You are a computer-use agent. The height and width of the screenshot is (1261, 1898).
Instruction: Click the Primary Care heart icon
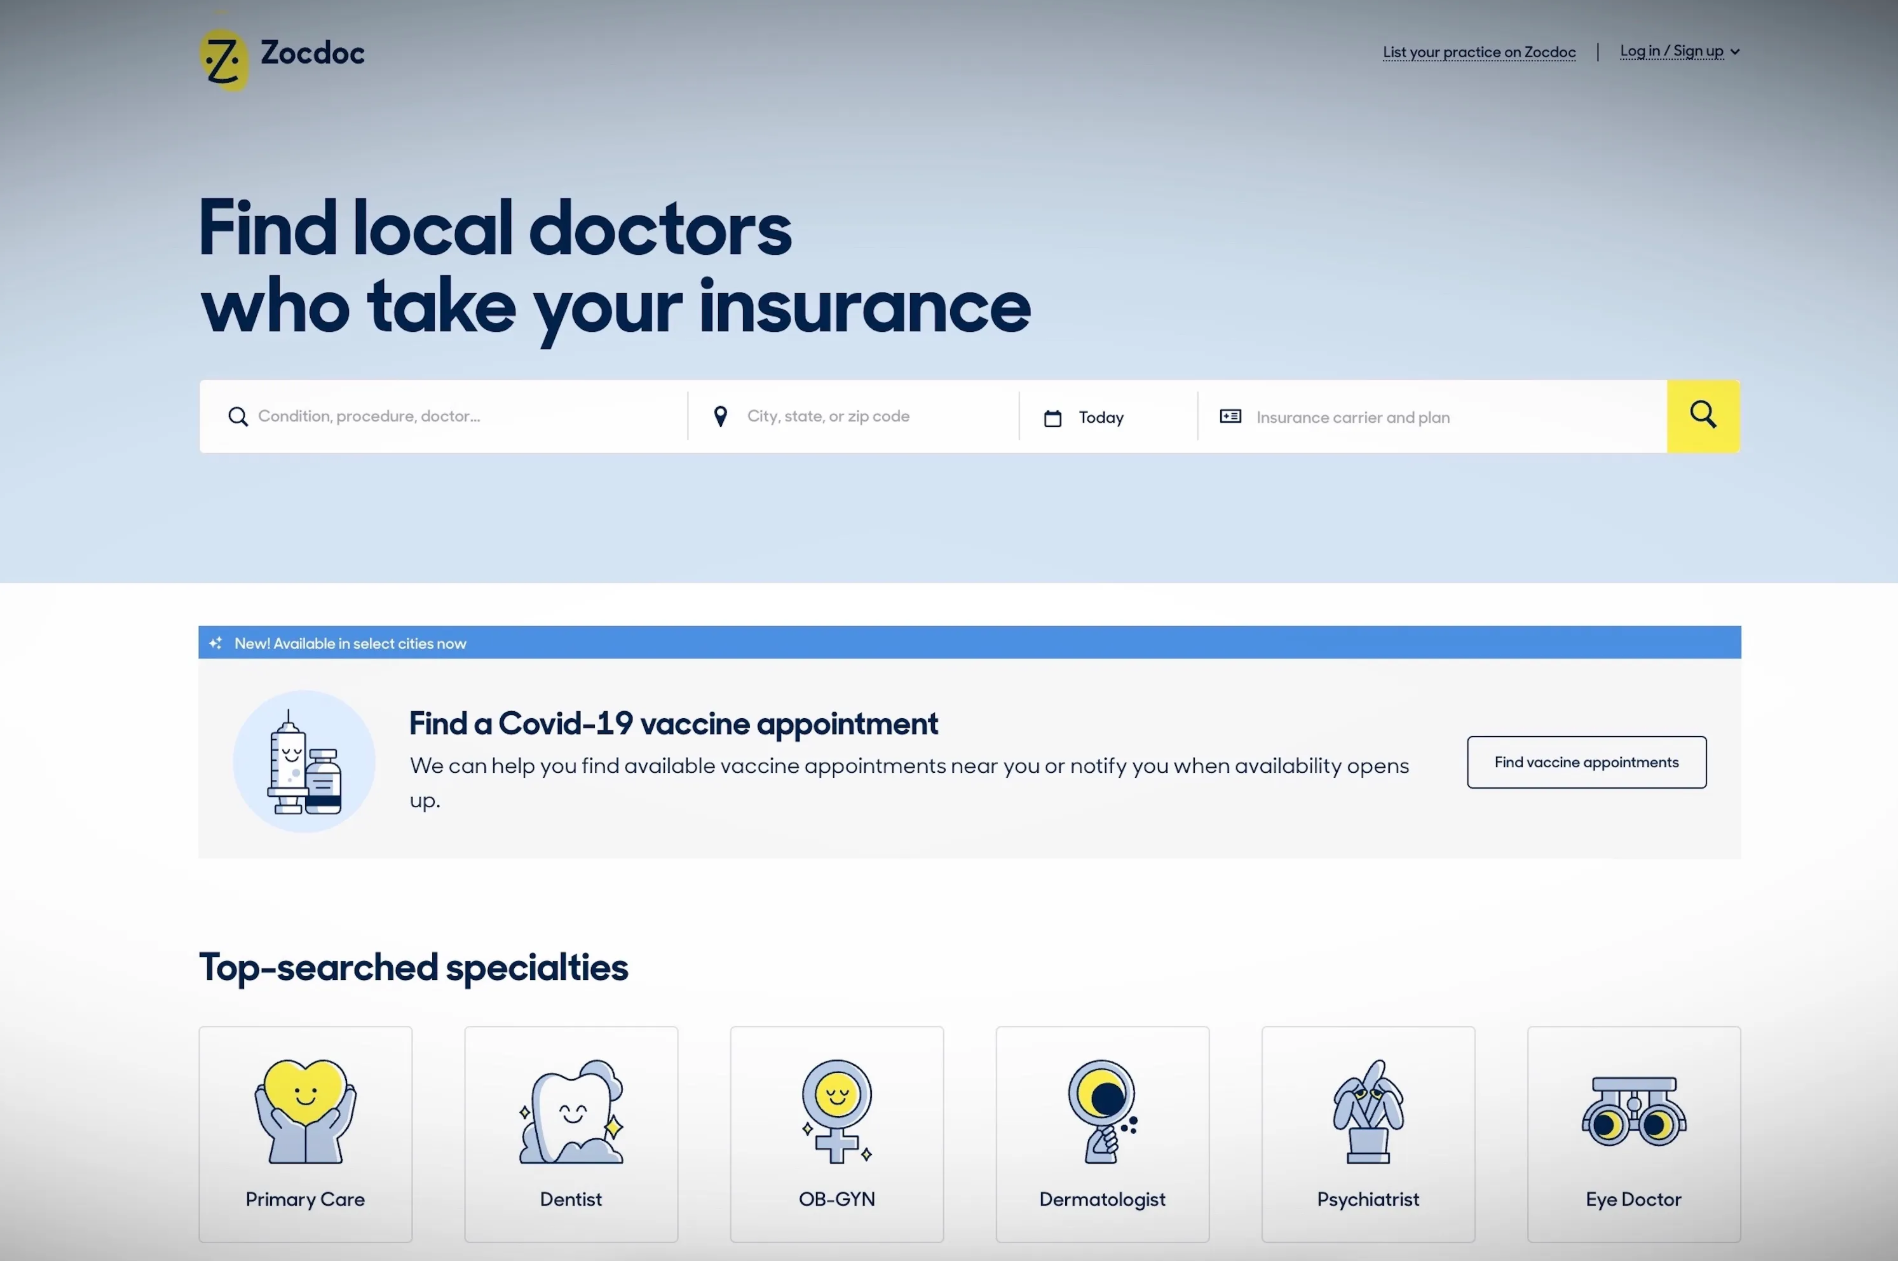[305, 1111]
